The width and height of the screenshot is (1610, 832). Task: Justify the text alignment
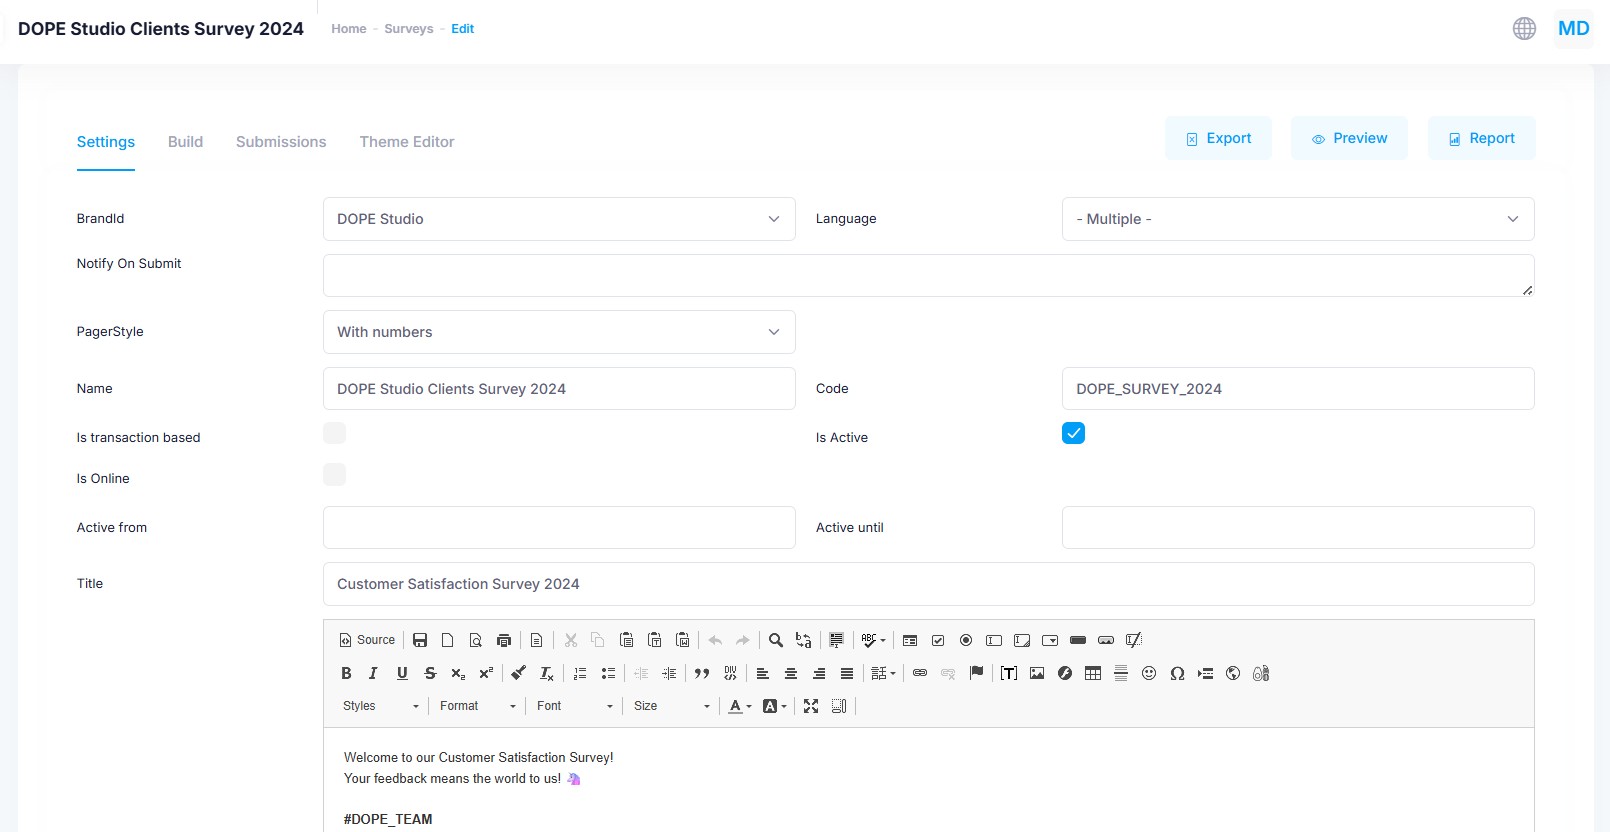(x=847, y=673)
